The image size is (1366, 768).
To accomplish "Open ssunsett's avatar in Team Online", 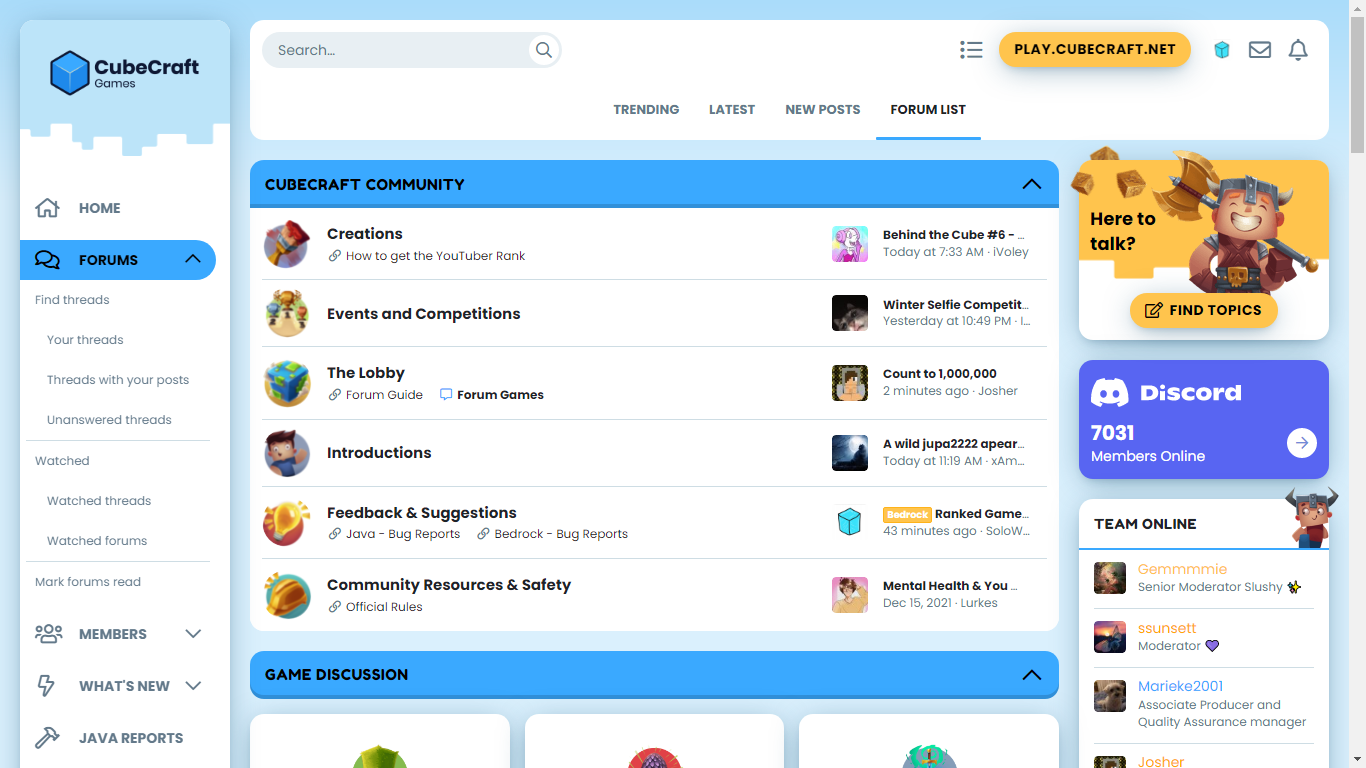I will (x=1110, y=637).
